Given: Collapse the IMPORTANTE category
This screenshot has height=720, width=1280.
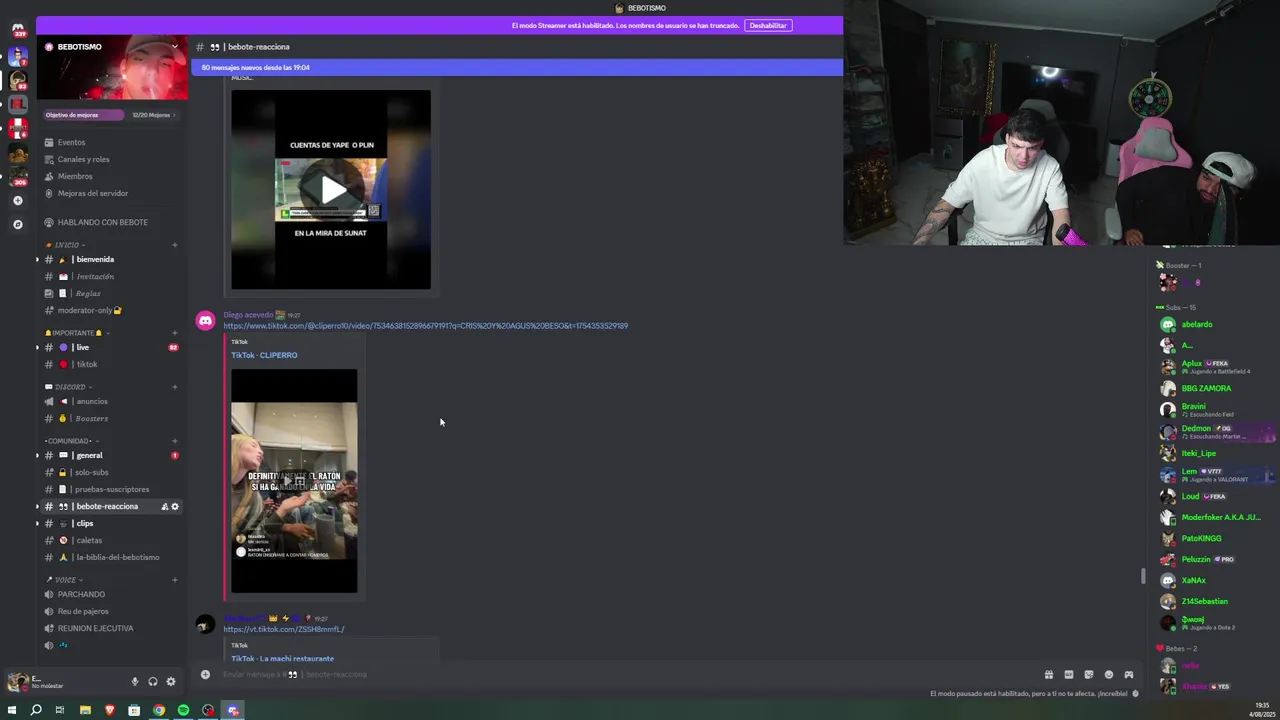Looking at the screenshot, I should pyautogui.click(x=76, y=333).
